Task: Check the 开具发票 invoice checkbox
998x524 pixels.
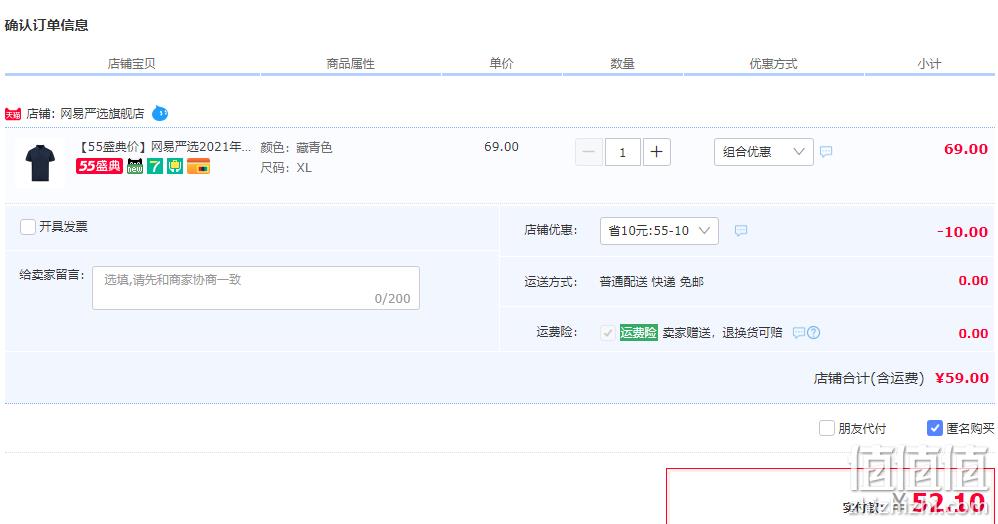Action: click(x=27, y=227)
